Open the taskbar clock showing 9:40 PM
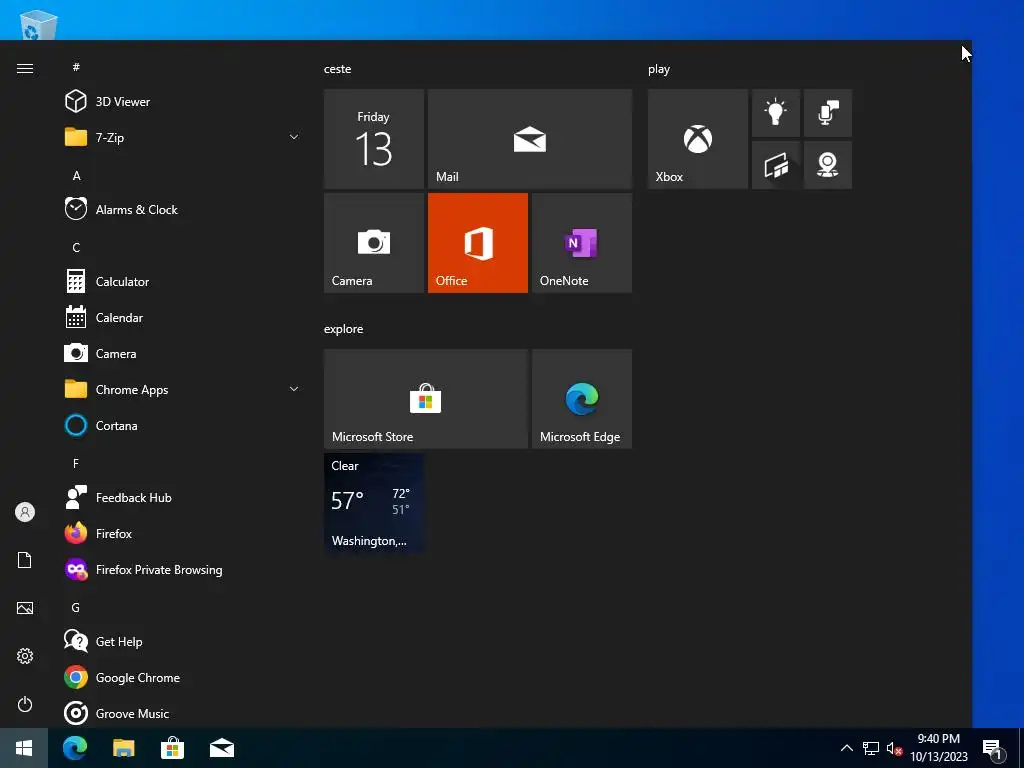Viewport: 1024px width, 768px height. pyautogui.click(x=939, y=748)
